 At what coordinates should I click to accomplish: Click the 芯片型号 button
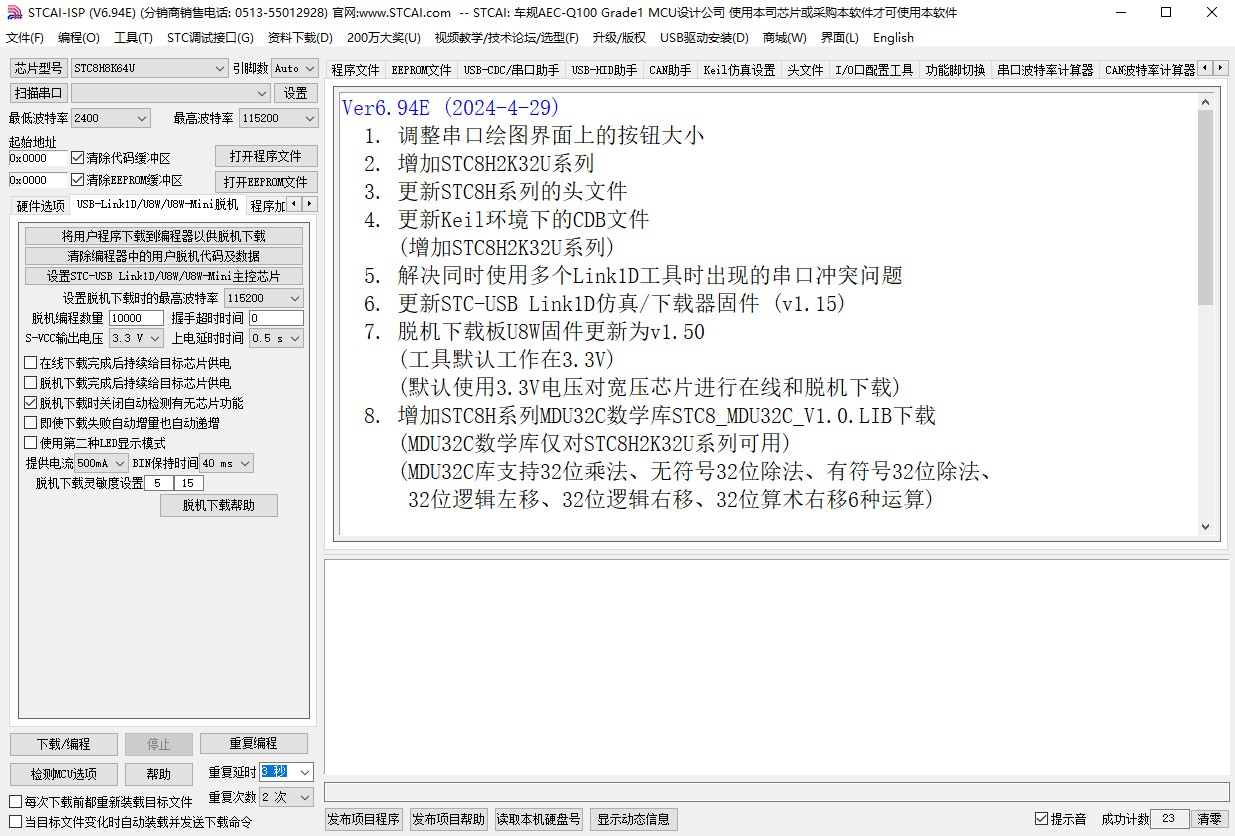click(x=38, y=68)
